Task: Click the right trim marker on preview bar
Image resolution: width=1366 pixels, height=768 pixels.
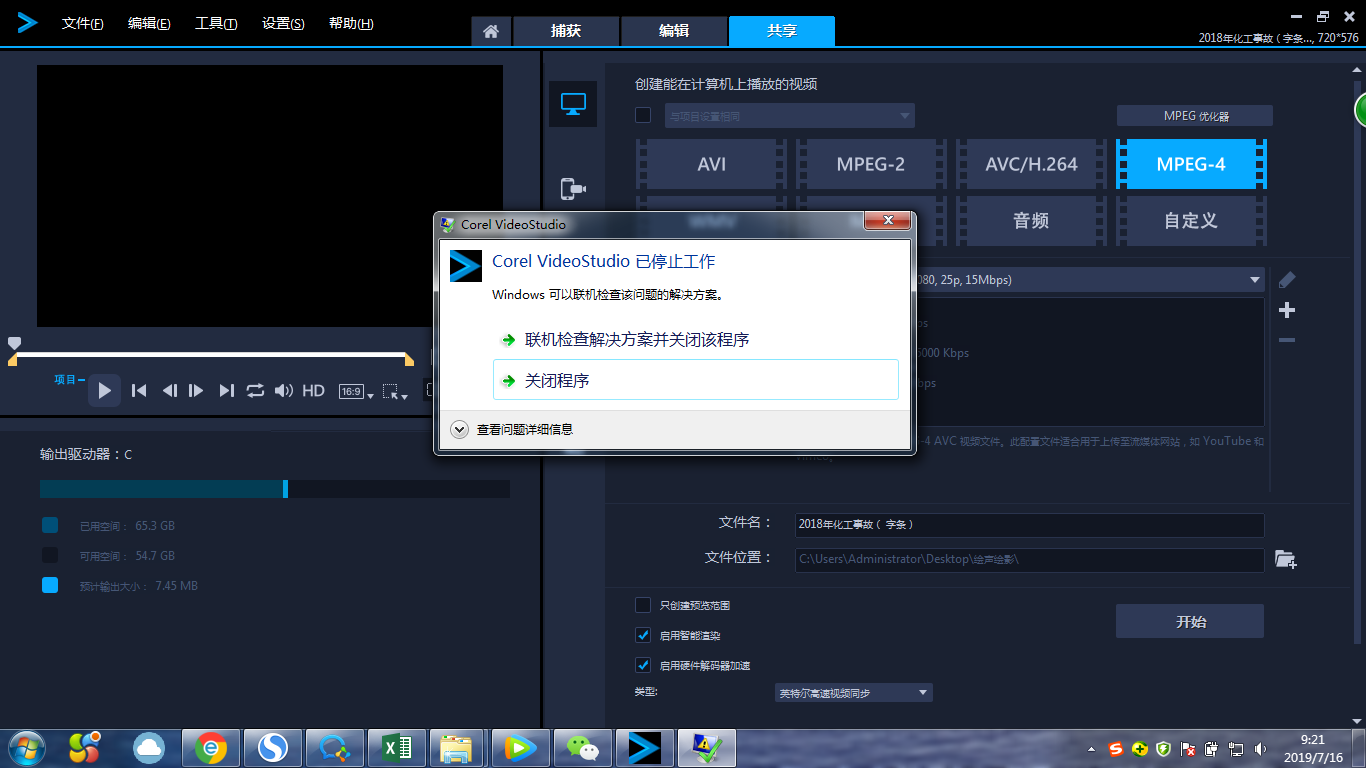Action: click(408, 359)
